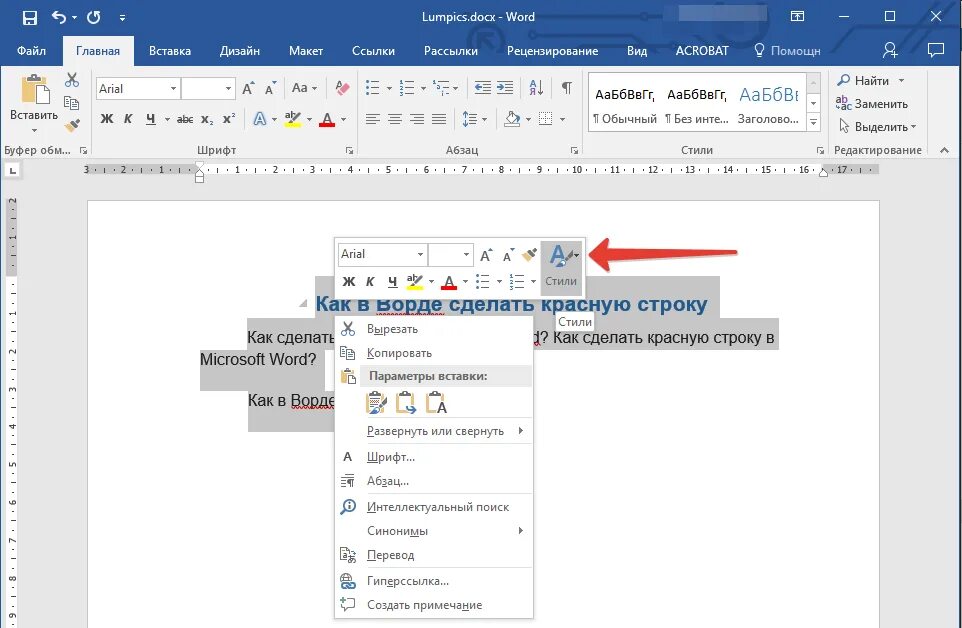This screenshot has height=628, width=962.
Task: Click ribbon Cut scissors icon
Action: (x=72, y=80)
